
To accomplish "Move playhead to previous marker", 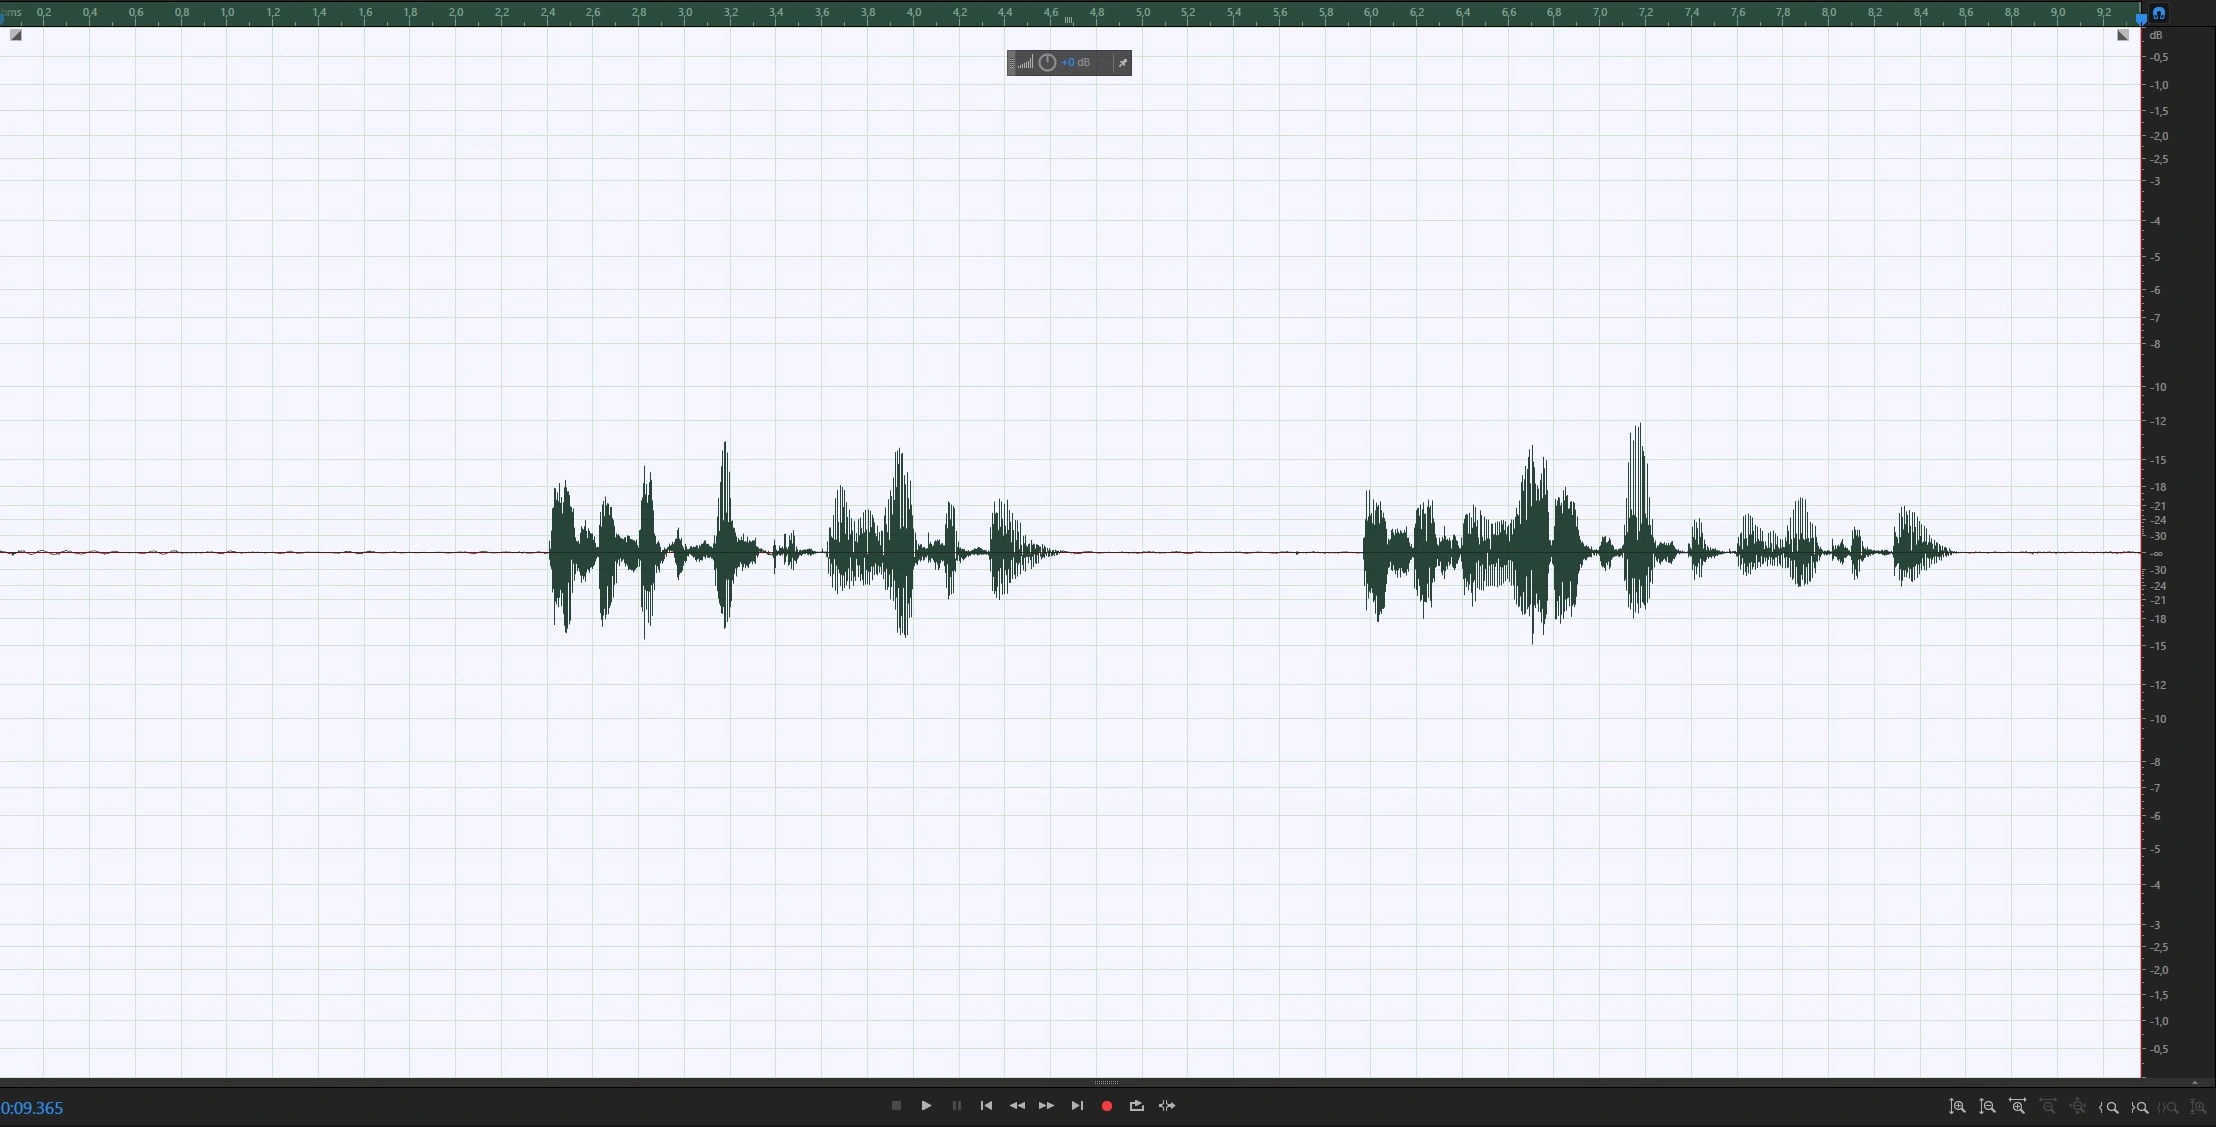I will click(x=986, y=1106).
